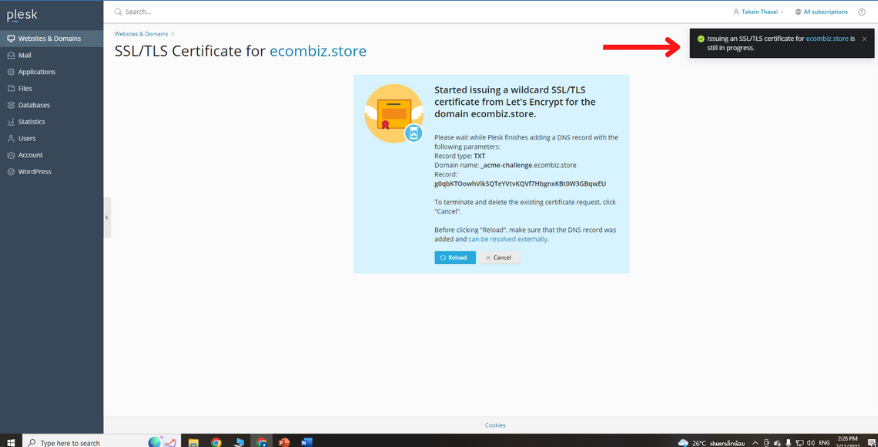Click the green check icon in notification

(x=700, y=39)
